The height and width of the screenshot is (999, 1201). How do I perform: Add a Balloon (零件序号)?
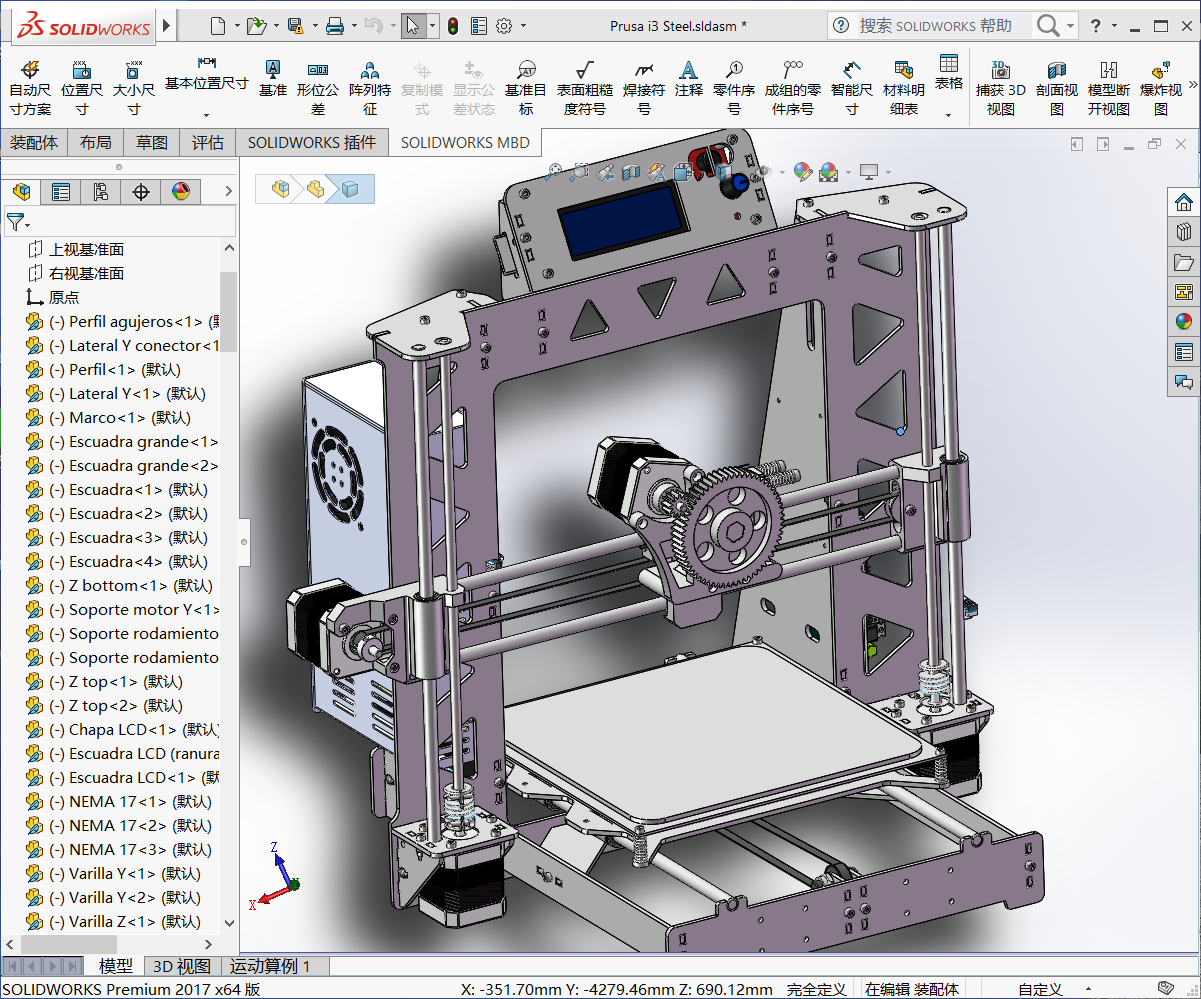[734, 87]
